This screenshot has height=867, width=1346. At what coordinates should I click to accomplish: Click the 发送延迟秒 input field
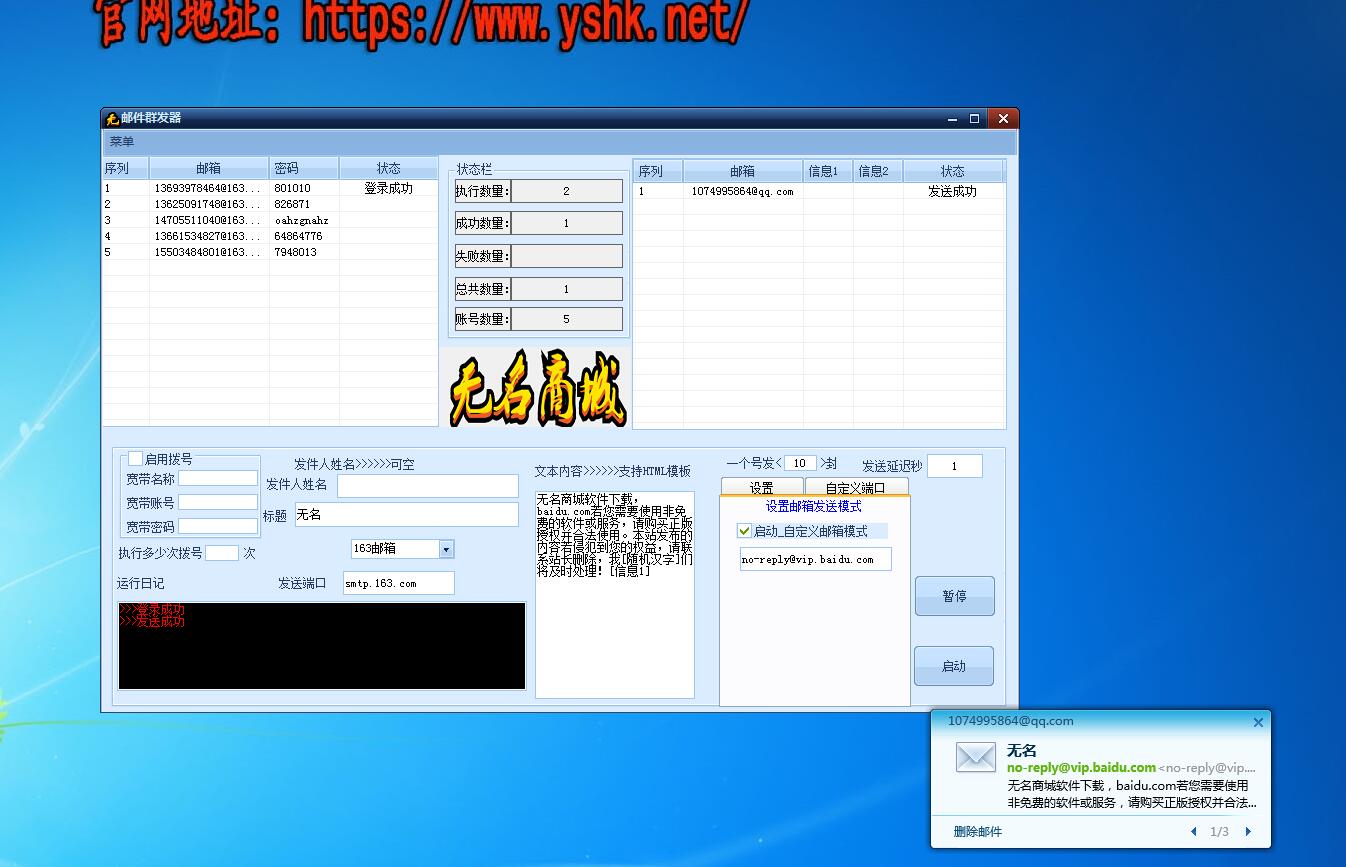tap(954, 466)
